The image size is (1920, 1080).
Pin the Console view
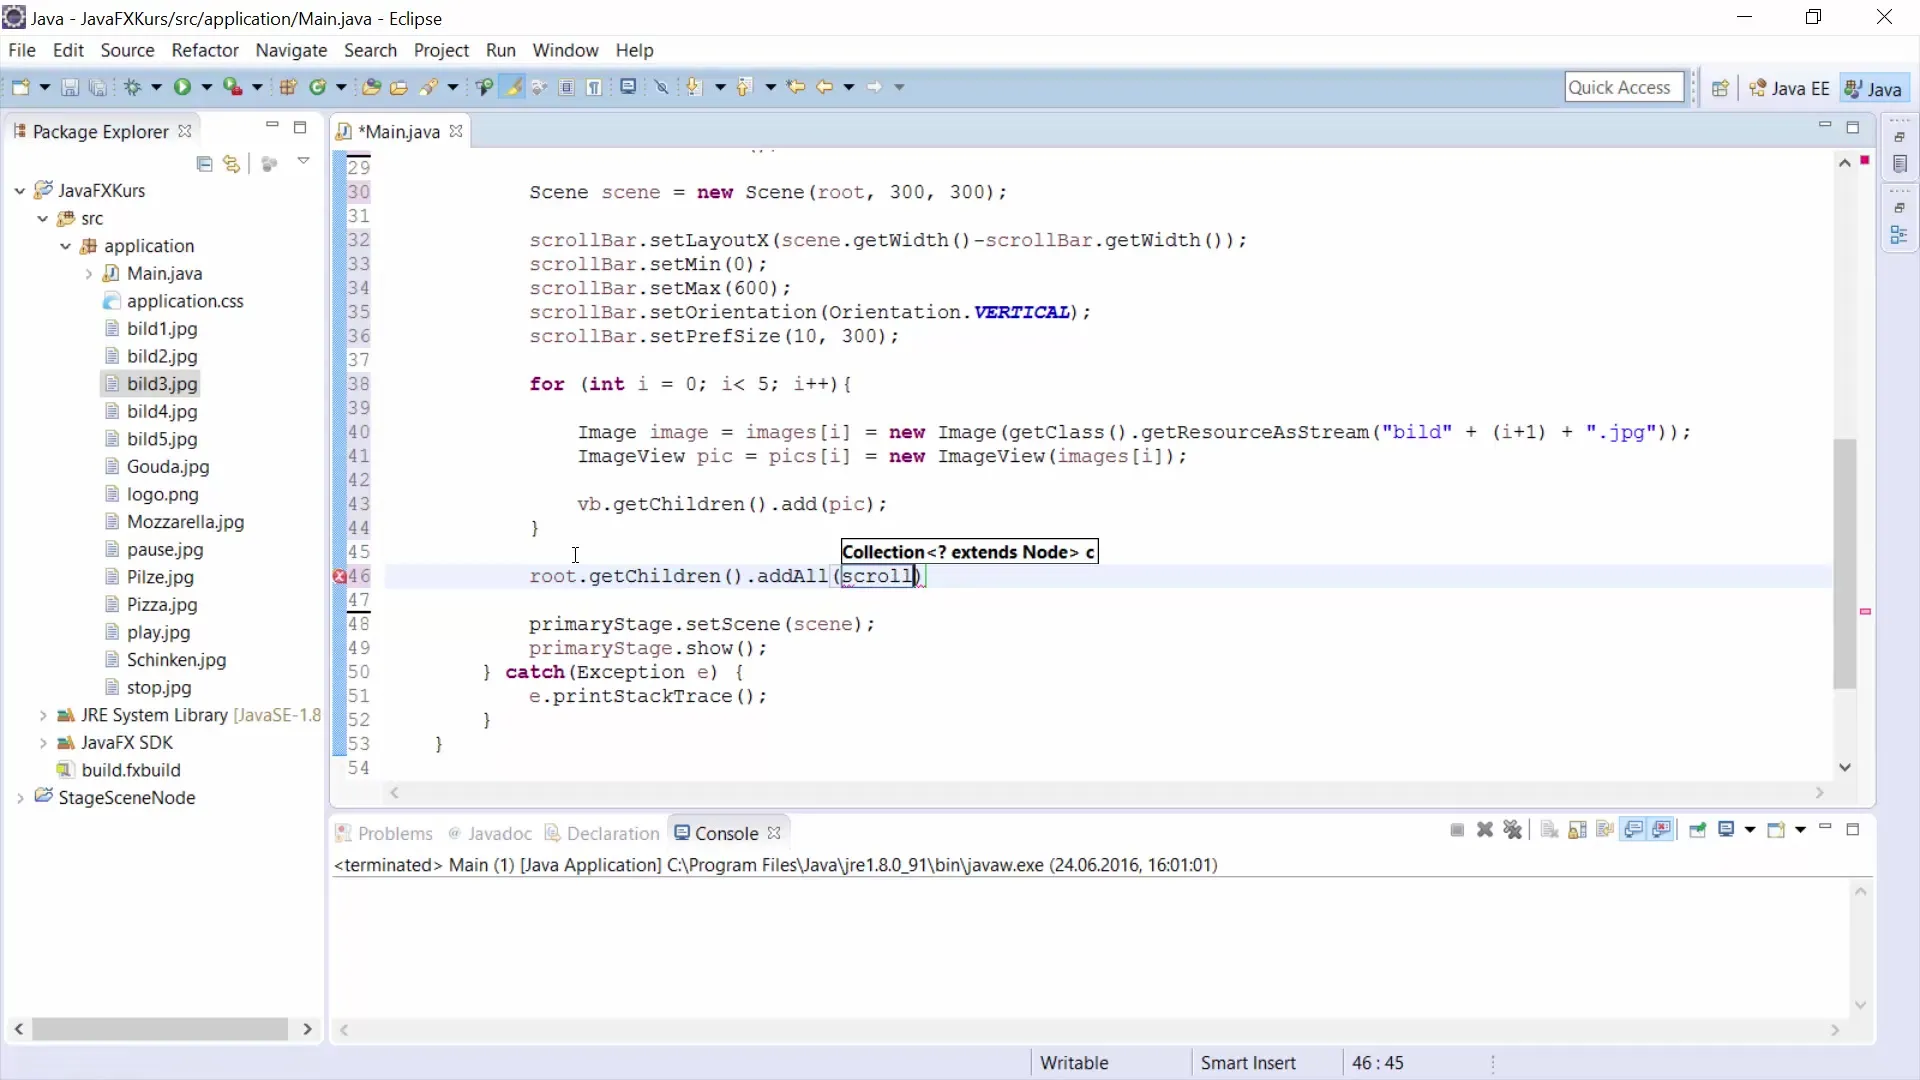click(1697, 830)
